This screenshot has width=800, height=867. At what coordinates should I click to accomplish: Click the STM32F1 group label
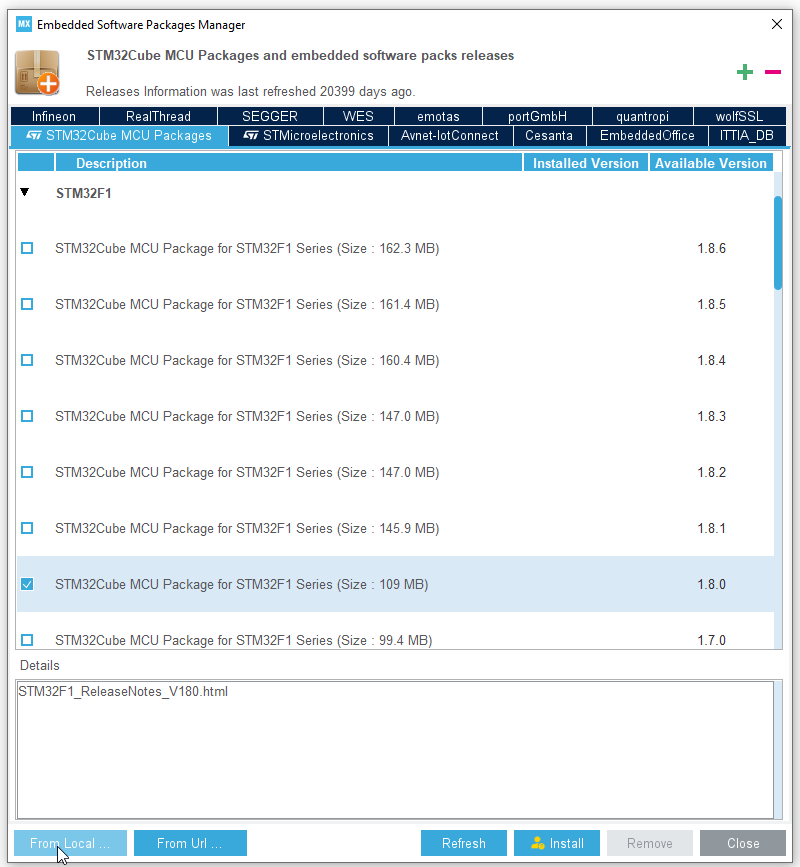tap(83, 194)
